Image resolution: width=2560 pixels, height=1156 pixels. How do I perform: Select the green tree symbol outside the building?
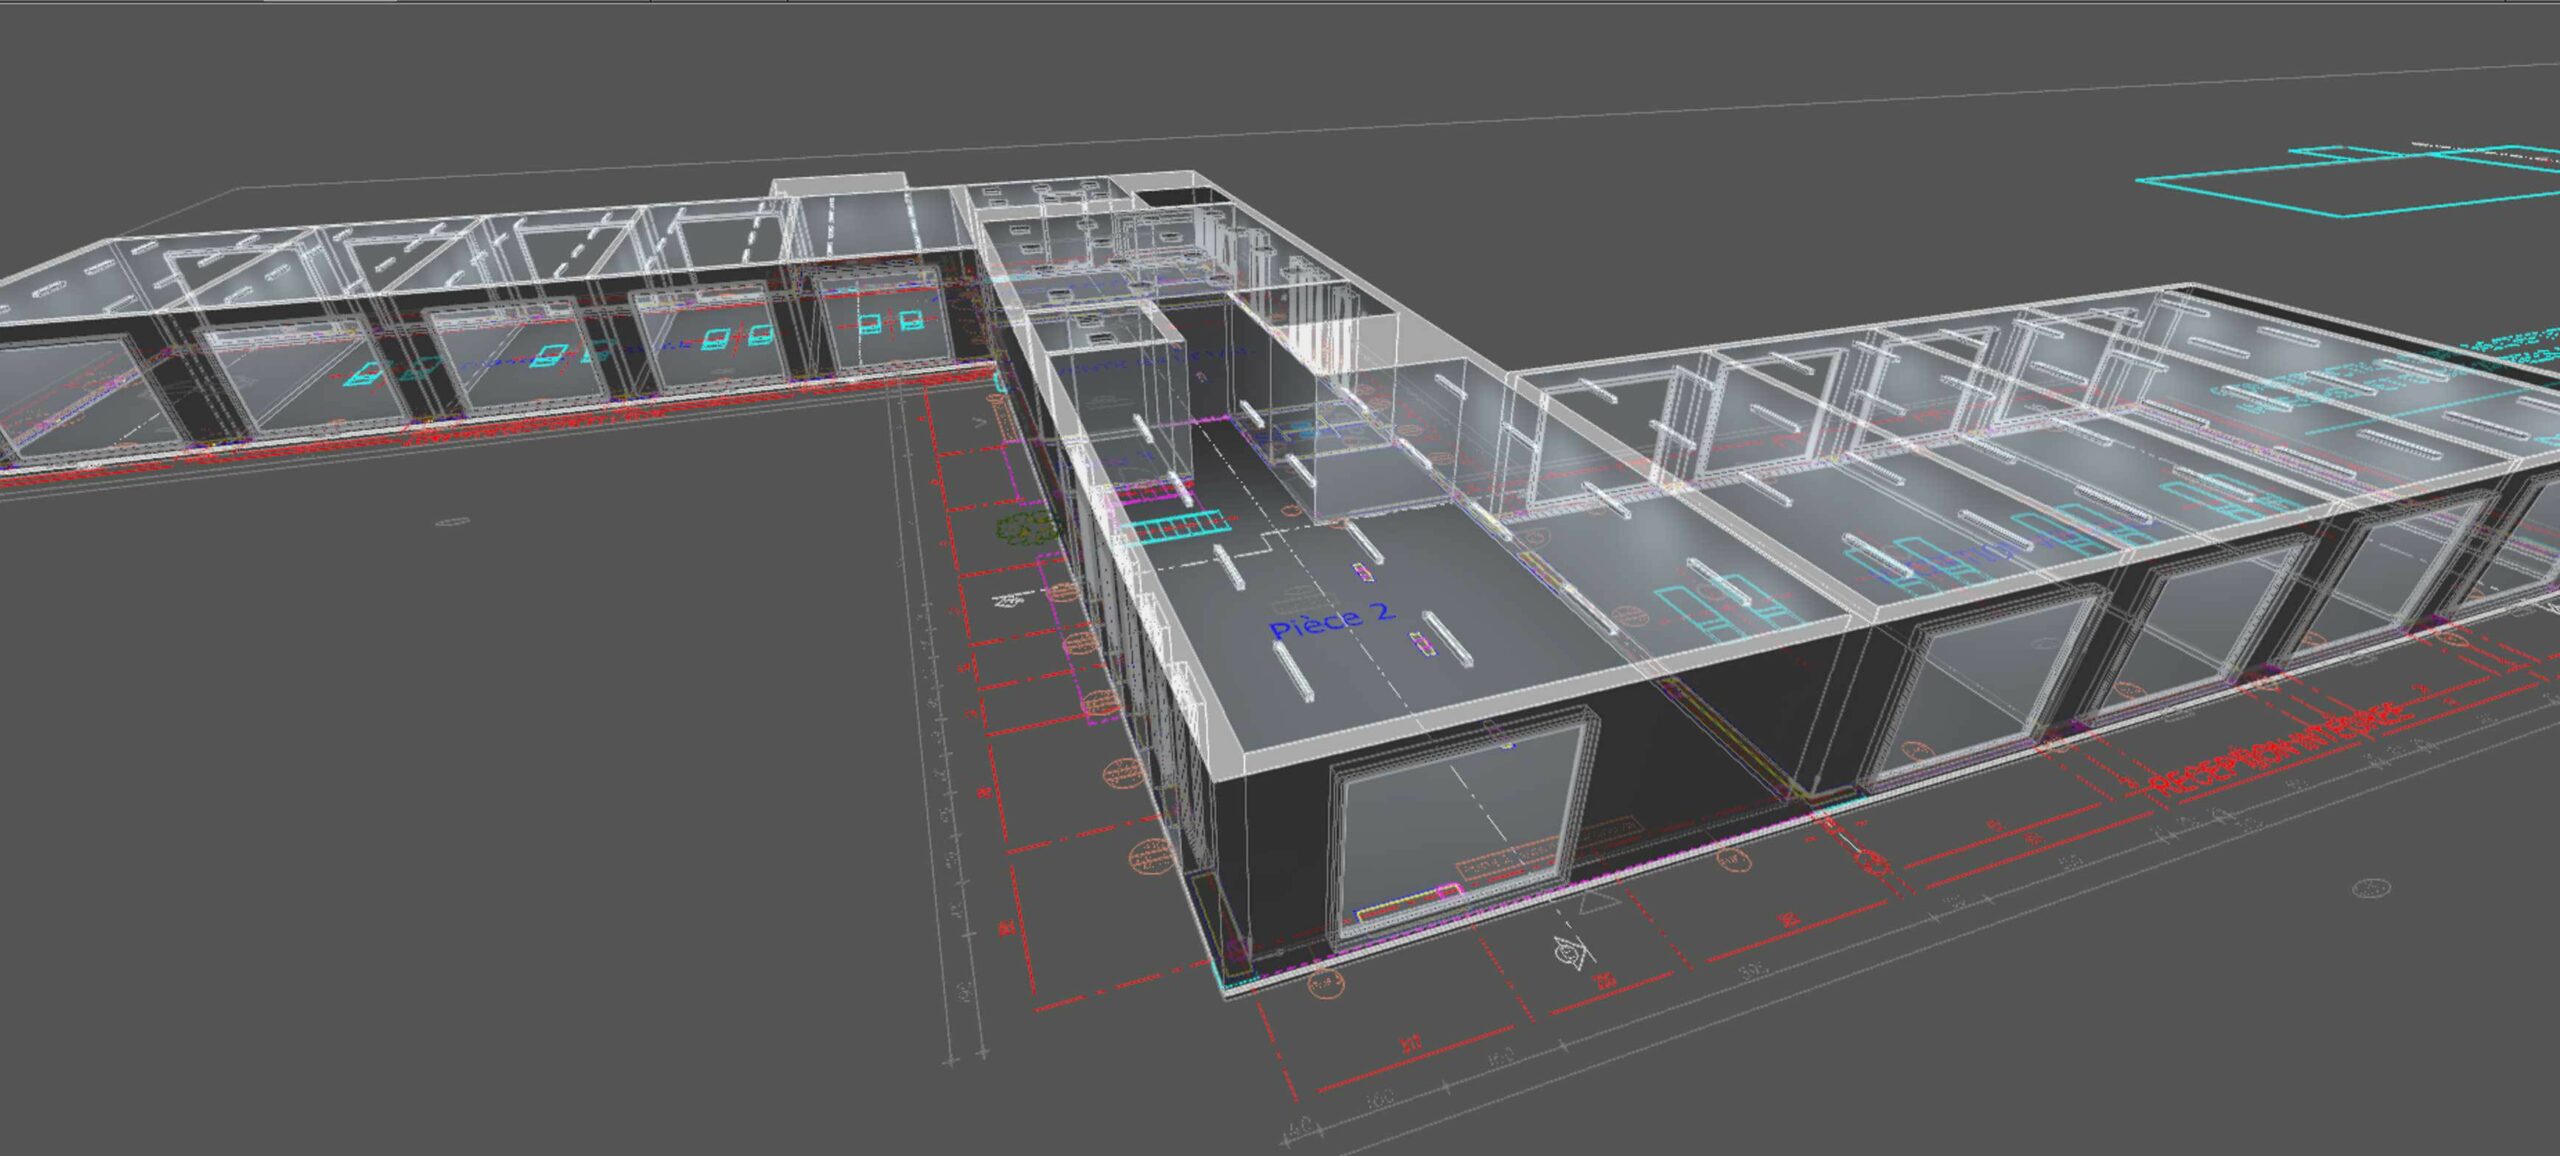tap(1024, 526)
